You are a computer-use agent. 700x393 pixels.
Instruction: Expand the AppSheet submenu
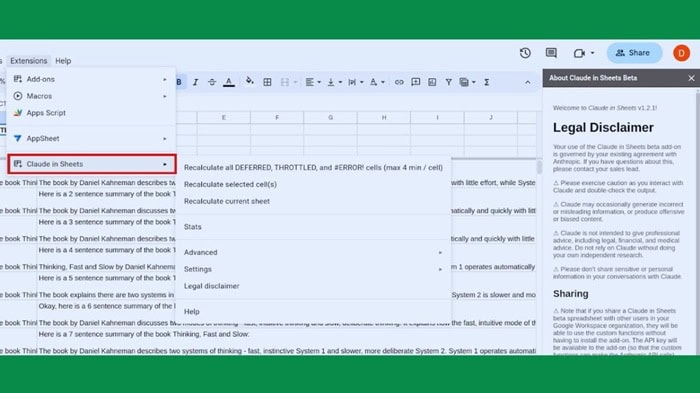pos(91,138)
